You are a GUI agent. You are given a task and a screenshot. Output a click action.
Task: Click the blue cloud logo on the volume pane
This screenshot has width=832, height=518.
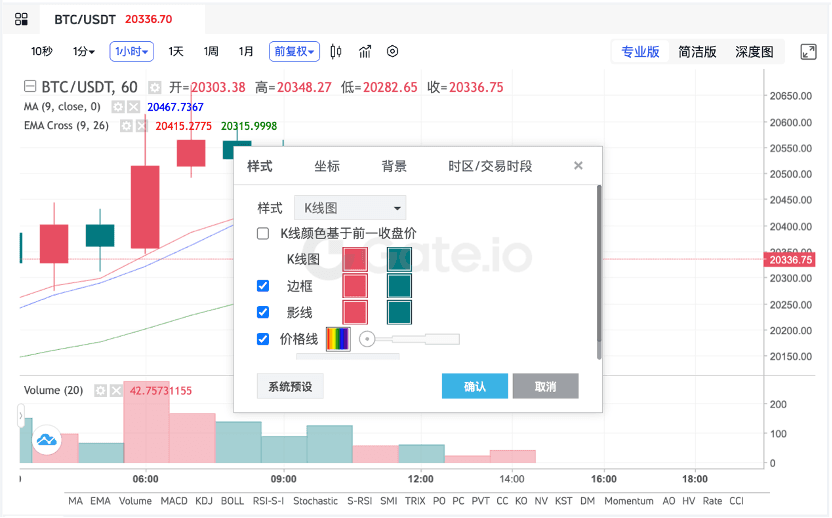[x=46, y=439]
